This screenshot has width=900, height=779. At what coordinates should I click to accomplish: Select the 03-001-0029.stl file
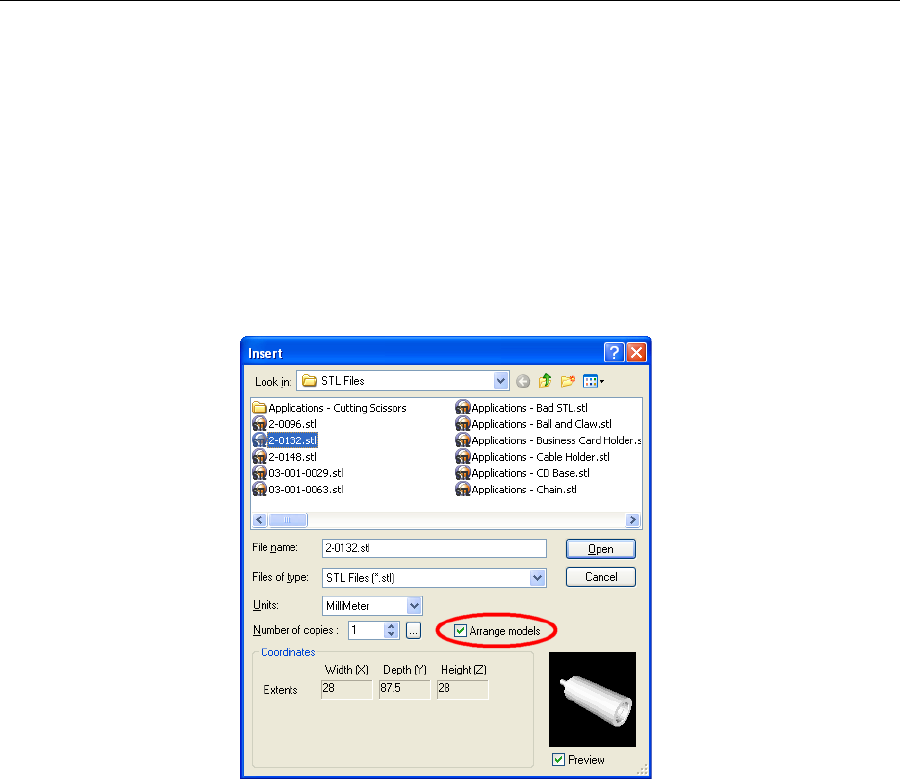[298, 473]
